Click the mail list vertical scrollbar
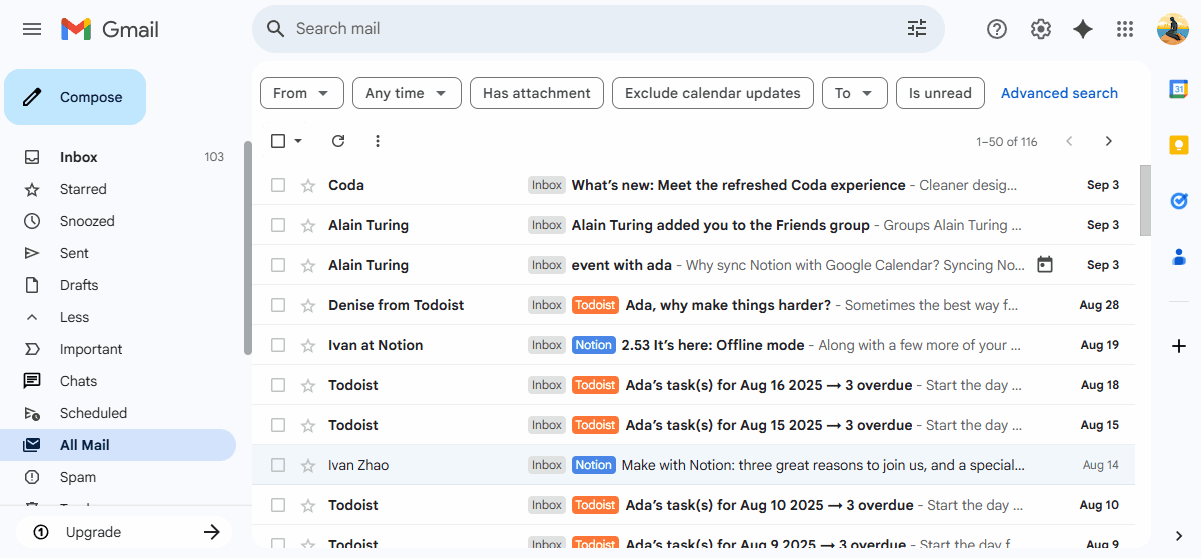The height and width of the screenshot is (558, 1201). (x=1145, y=200)
